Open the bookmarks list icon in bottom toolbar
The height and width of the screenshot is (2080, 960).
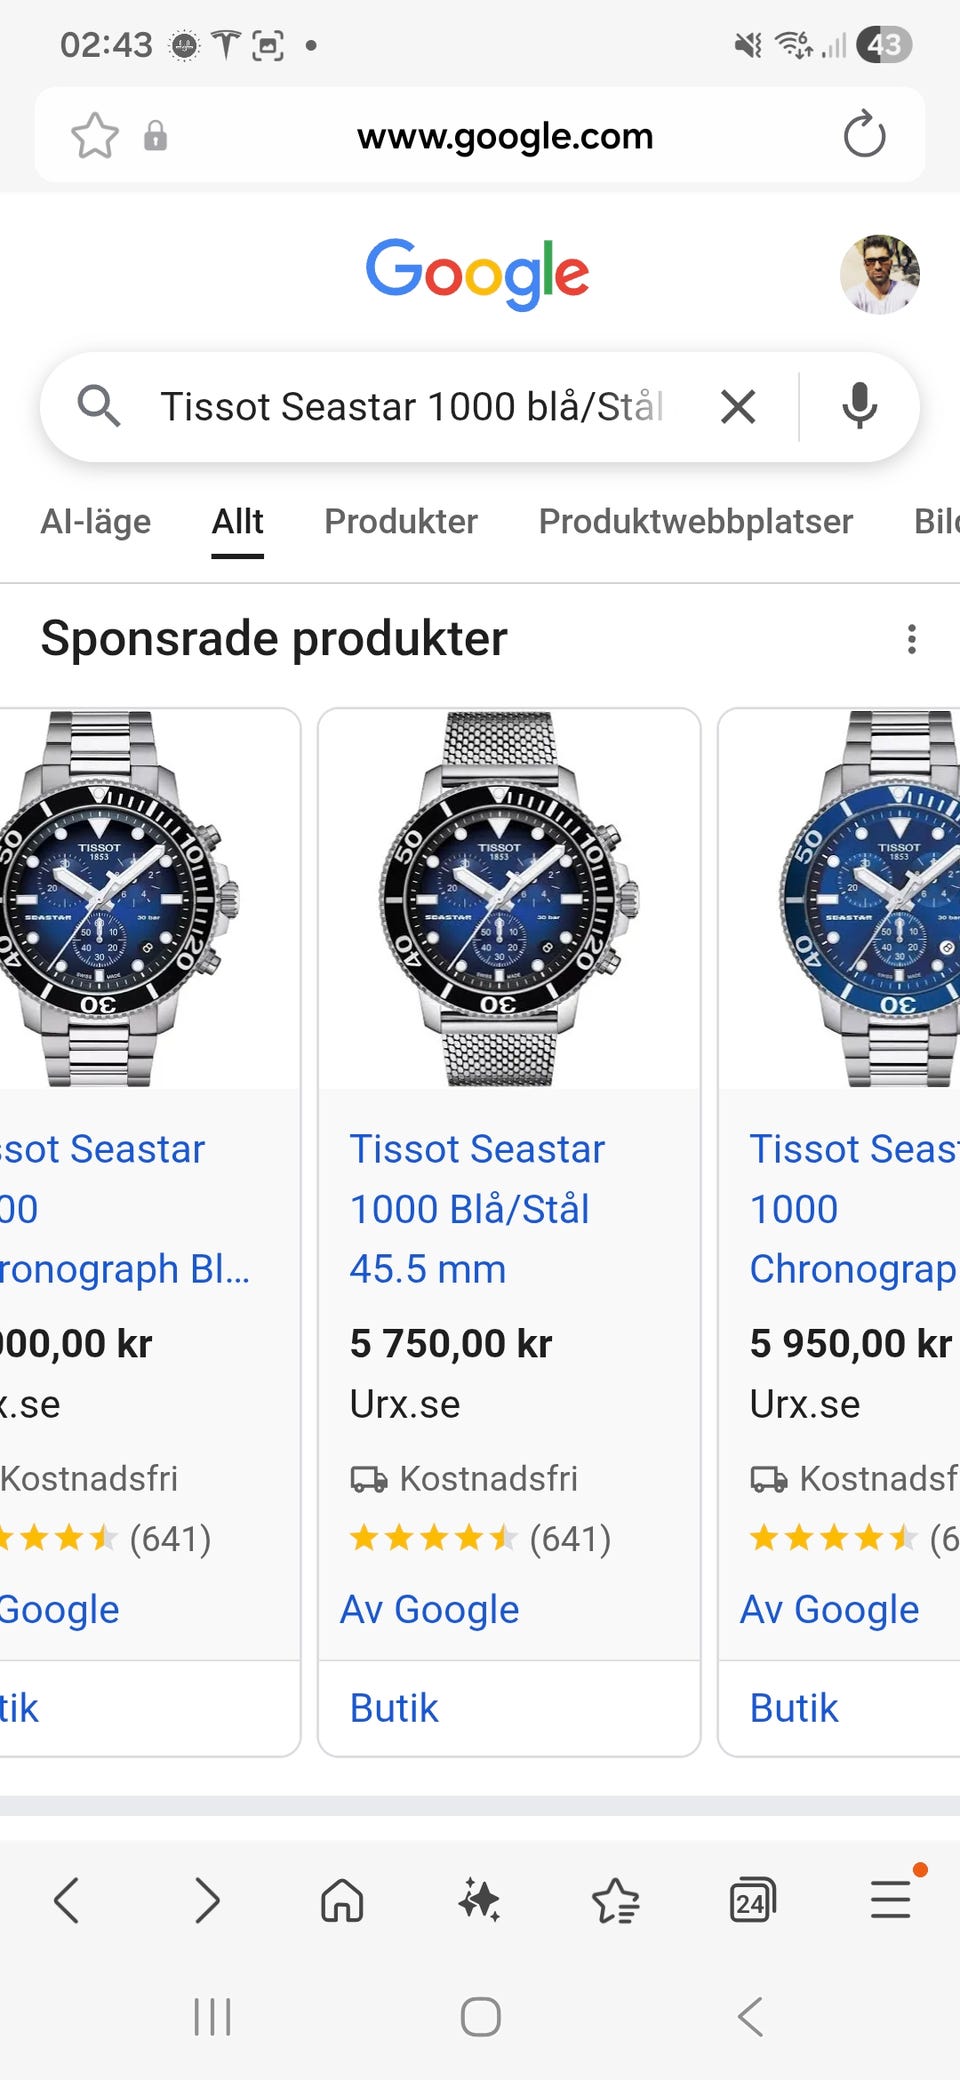pos(615,1900)
